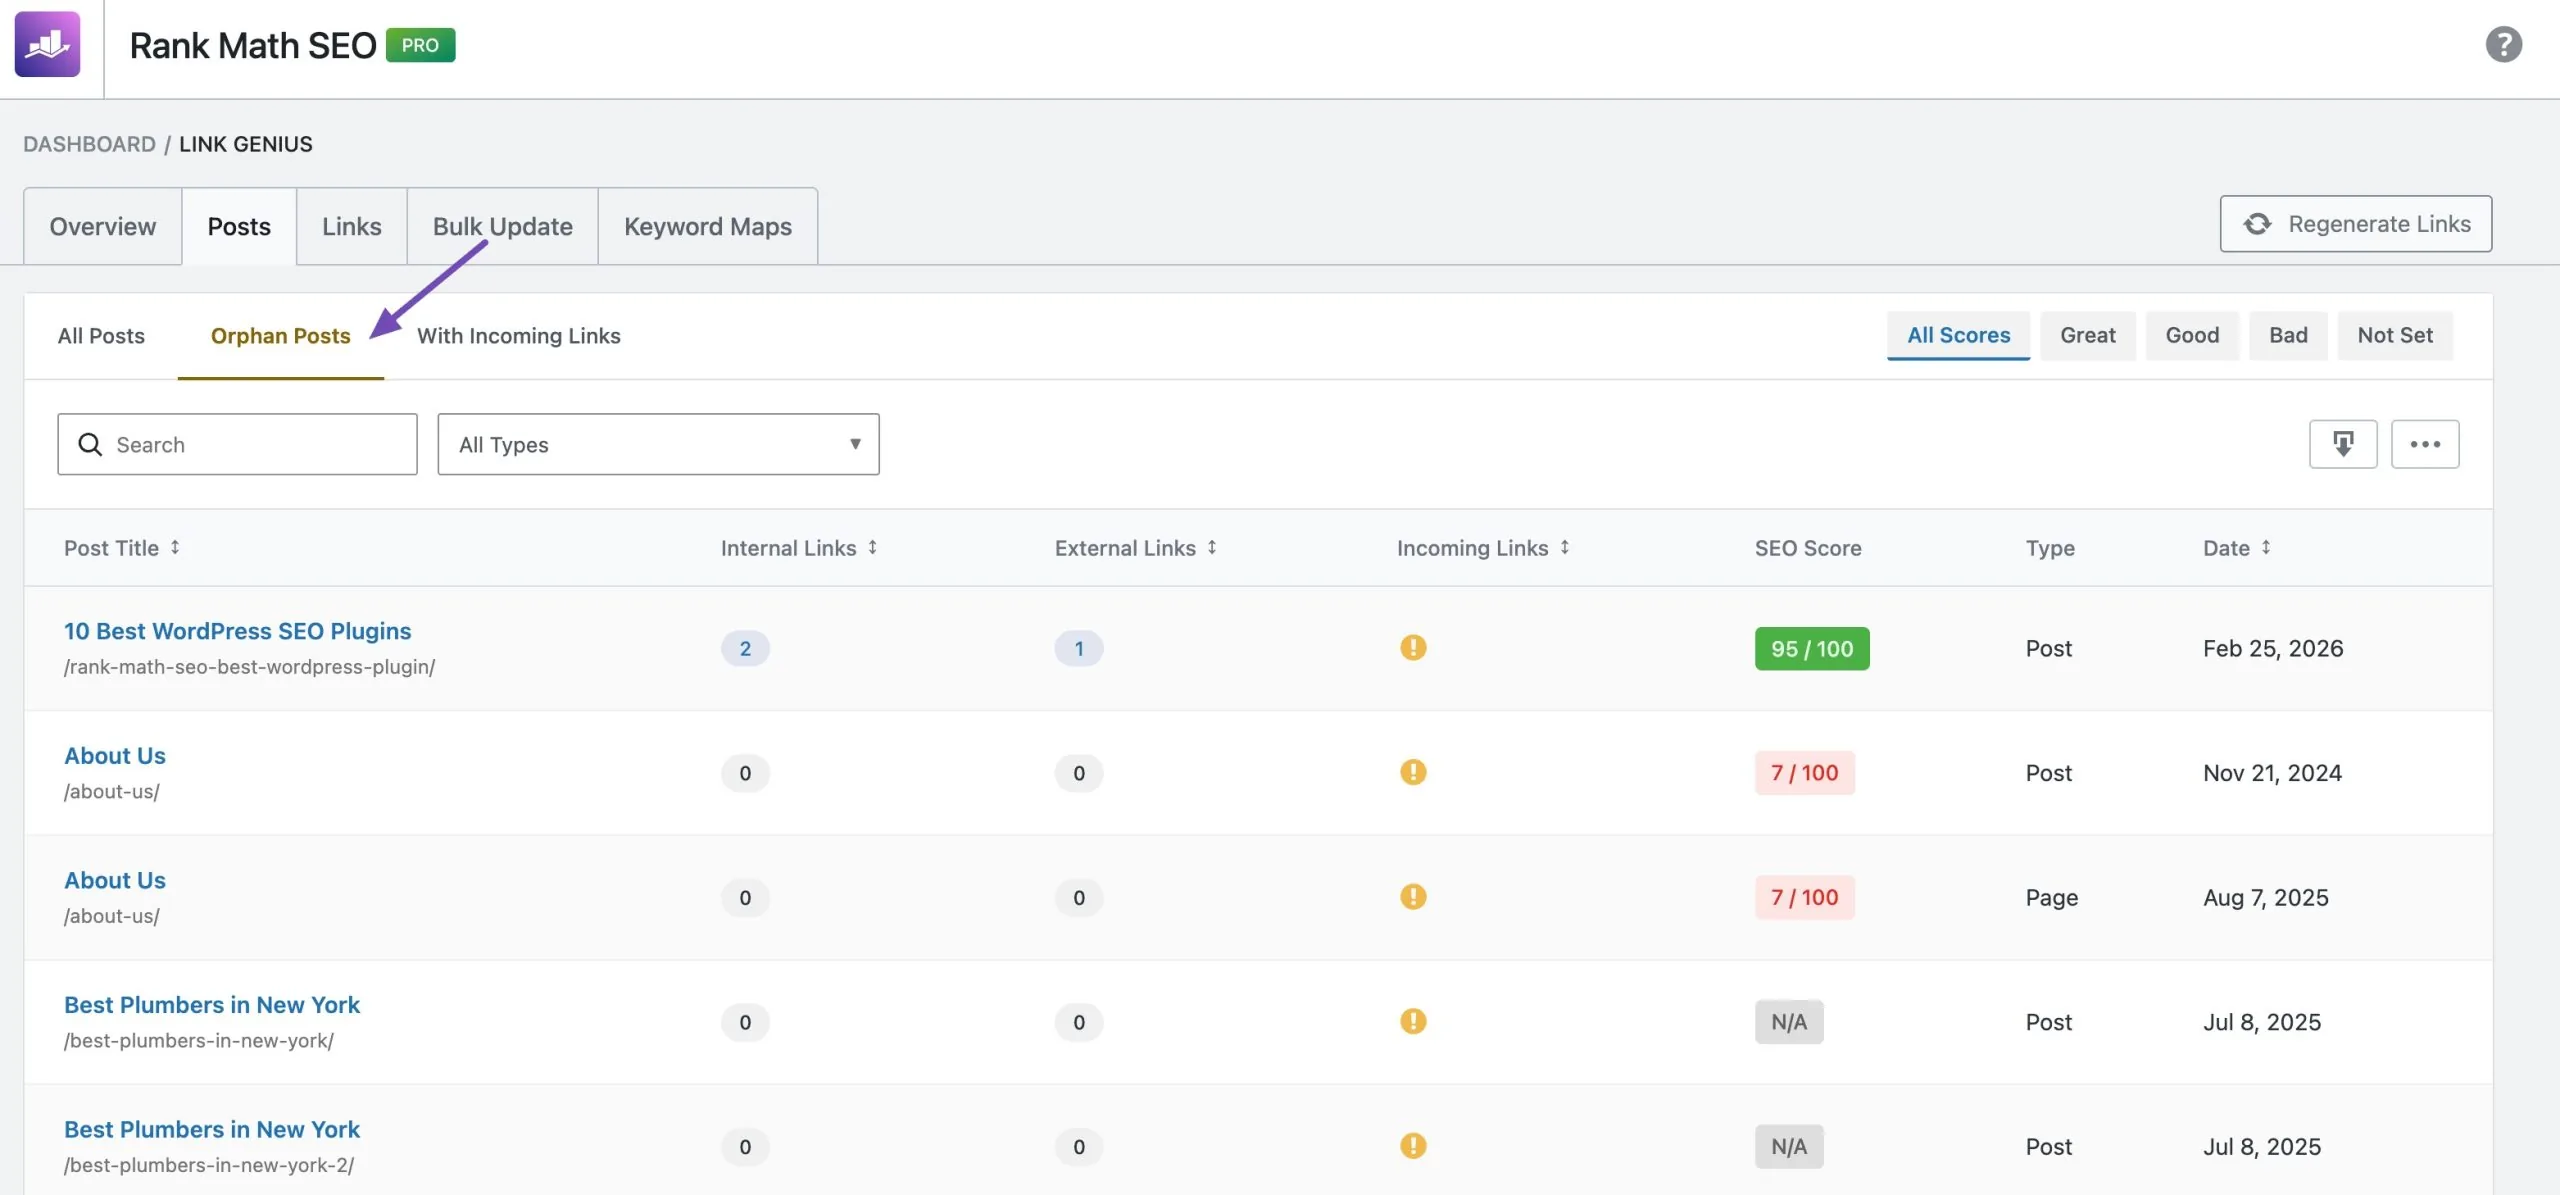Screen dimensions: 2560x1195
Task: Expand the All Types dropdown
Action: pyautogui.click(x=658, y=444)
